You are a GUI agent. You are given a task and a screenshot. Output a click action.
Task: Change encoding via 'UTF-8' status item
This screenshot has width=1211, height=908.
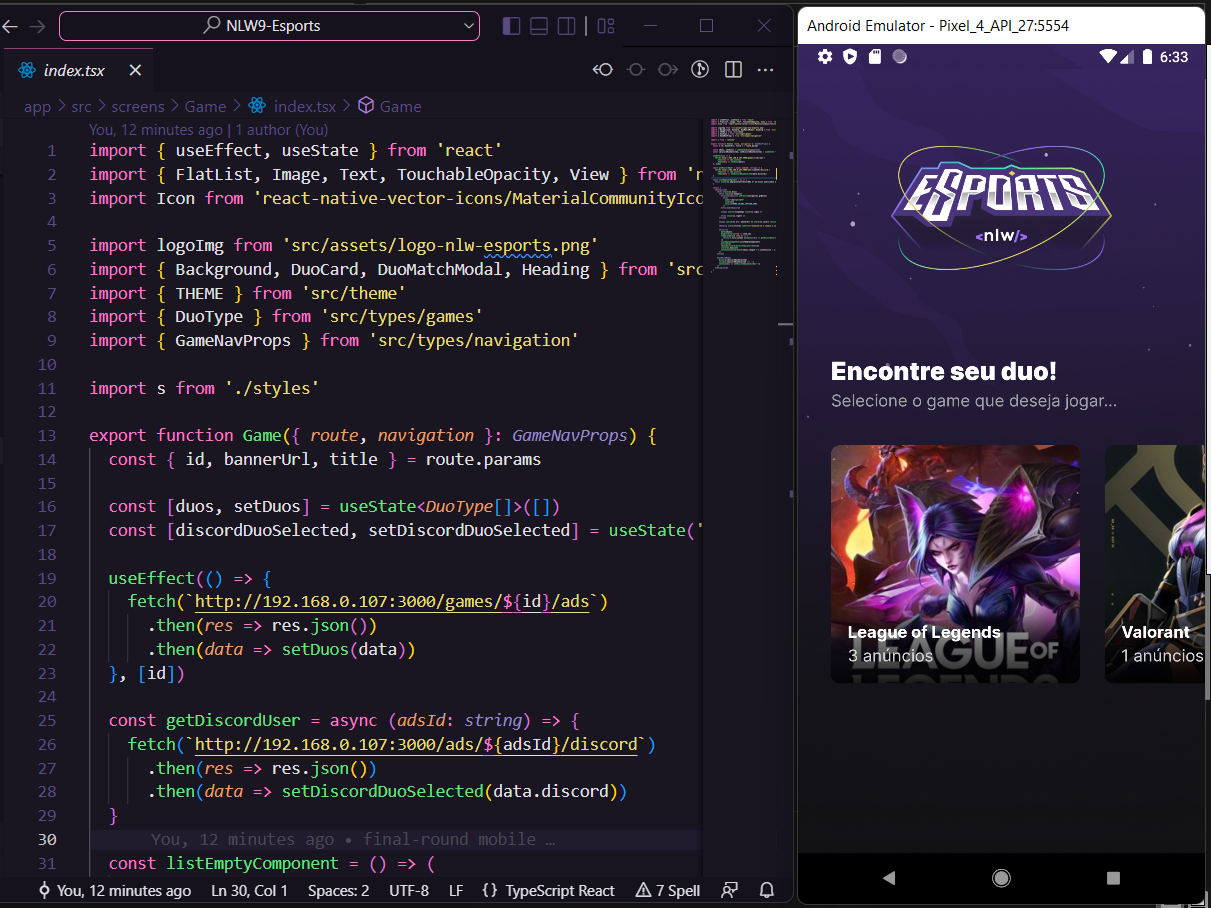[x=409, y=890]
